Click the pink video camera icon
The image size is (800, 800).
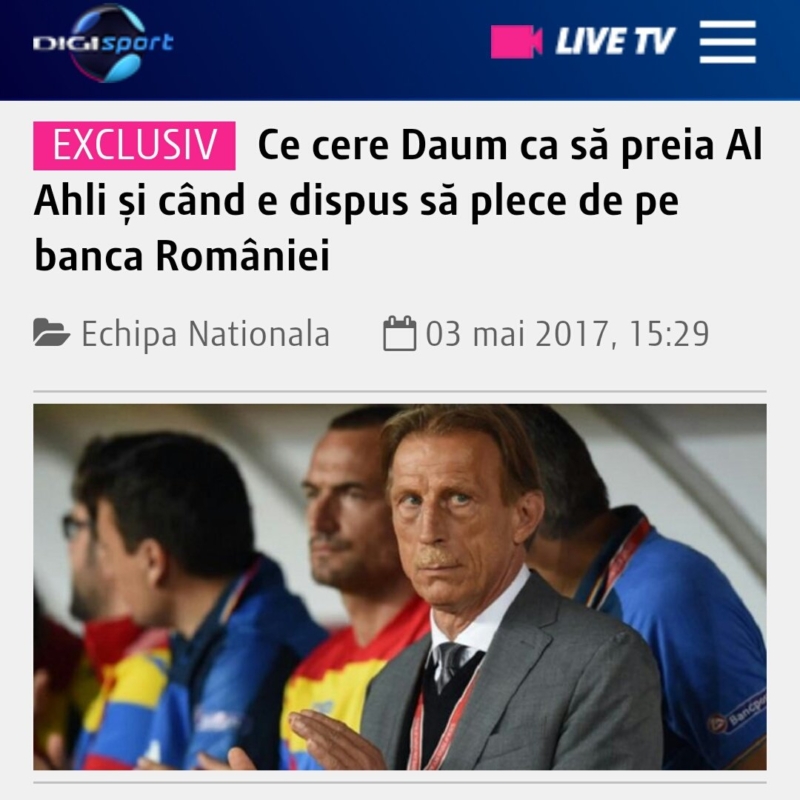[516, 41]
